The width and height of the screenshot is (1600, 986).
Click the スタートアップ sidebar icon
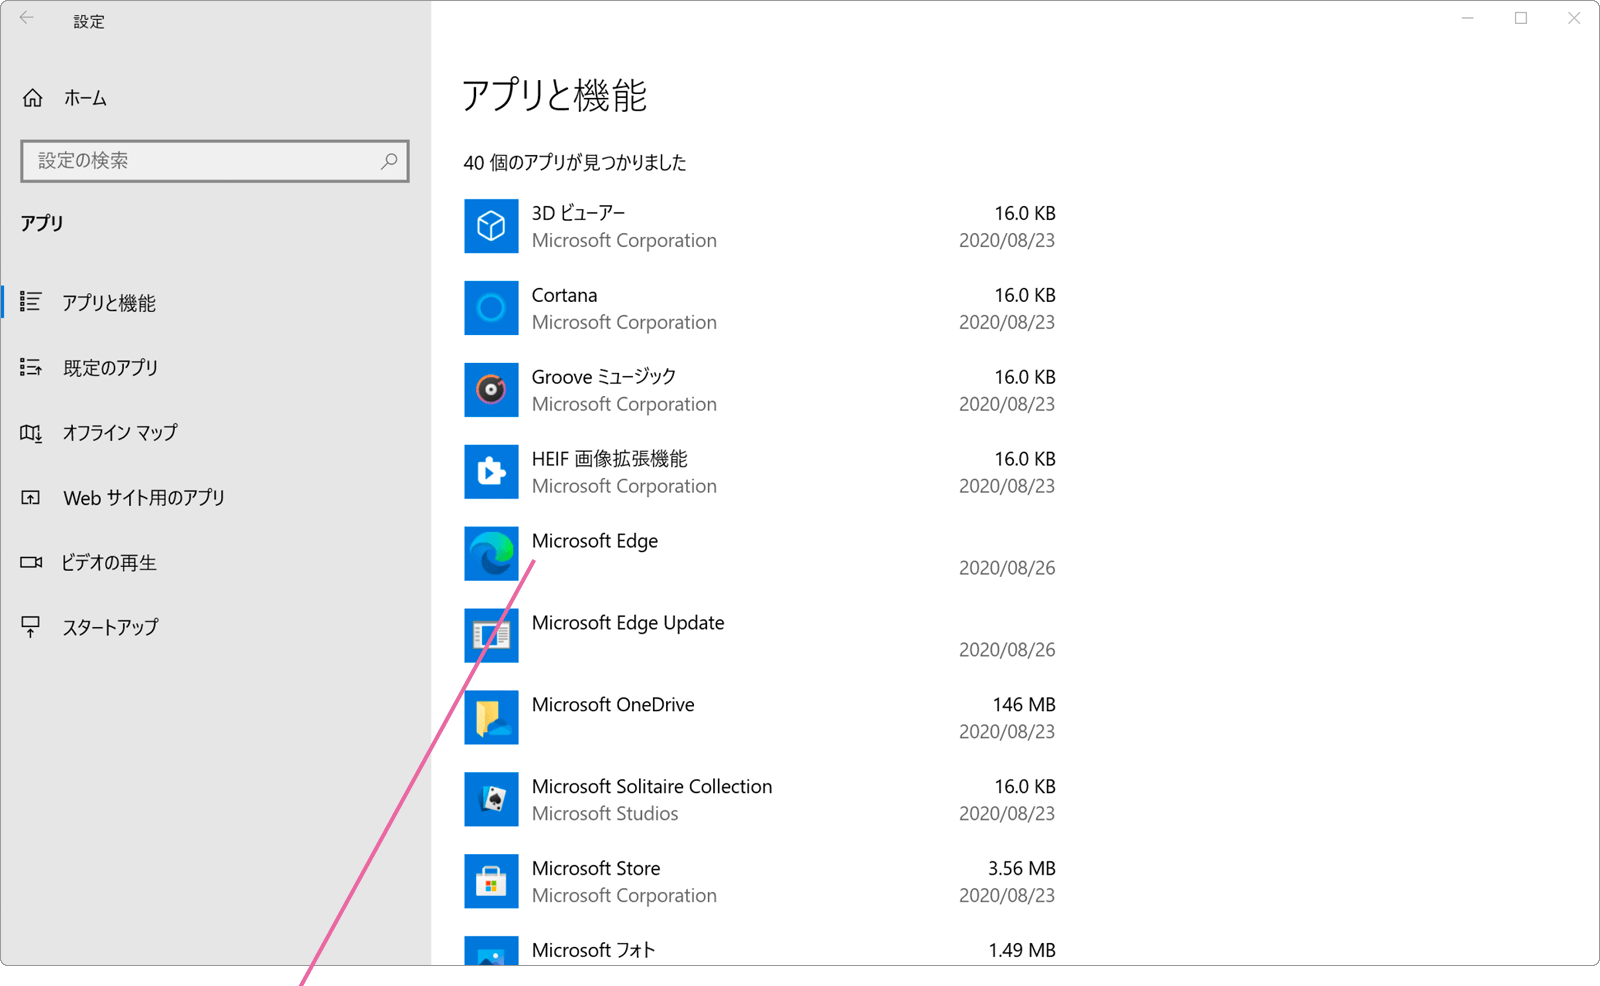(x=31, y=627)
